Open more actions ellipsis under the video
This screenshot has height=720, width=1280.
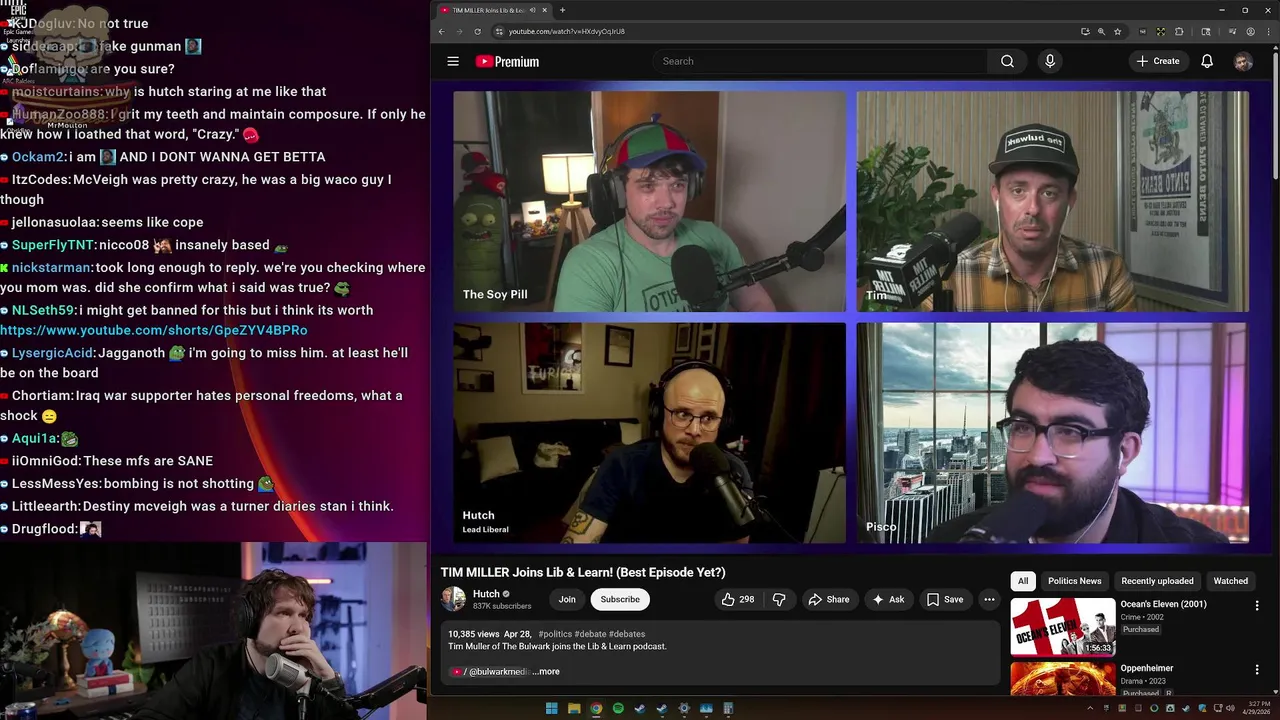989,599
